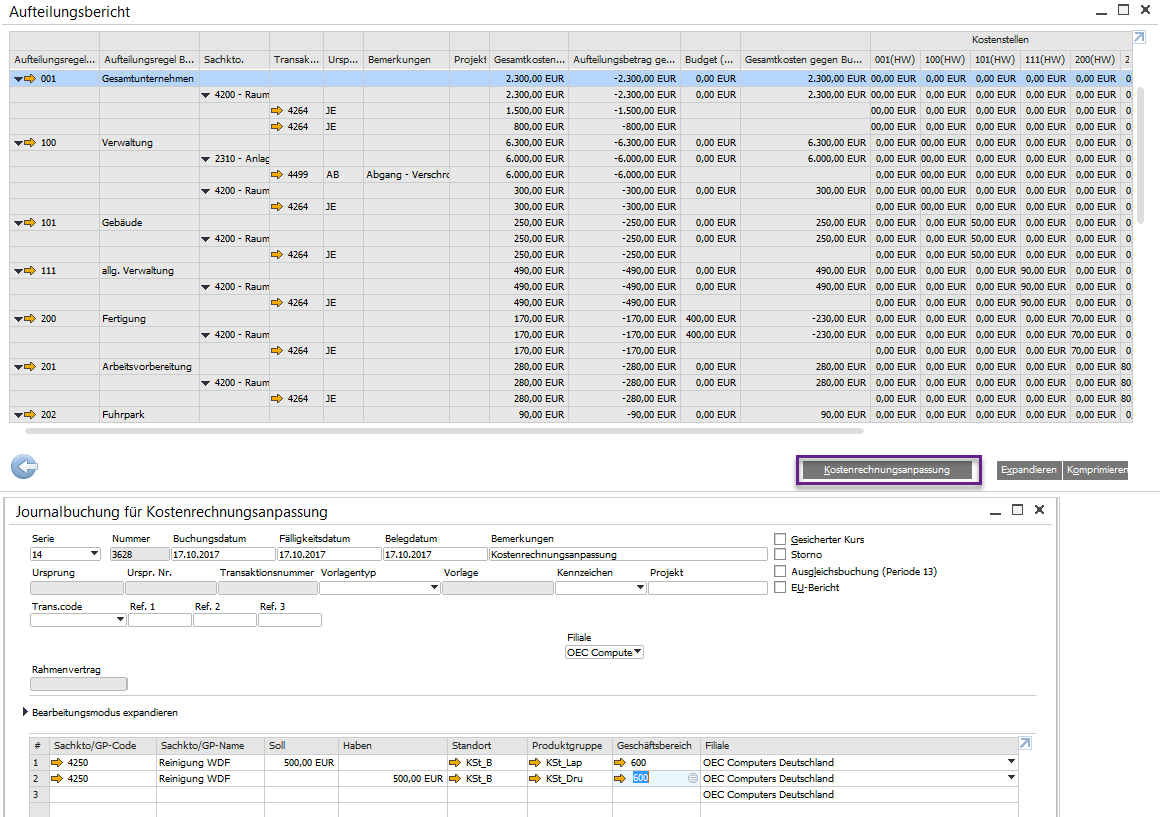Open link arrow for Standort KSt_B row 2

click(x=455, y=779)
